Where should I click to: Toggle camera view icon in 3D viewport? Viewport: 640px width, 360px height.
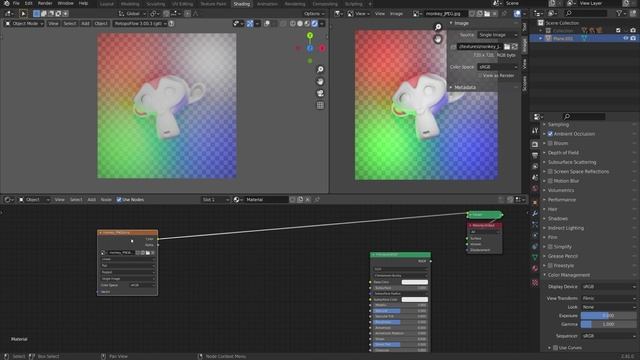click(320, 93)
